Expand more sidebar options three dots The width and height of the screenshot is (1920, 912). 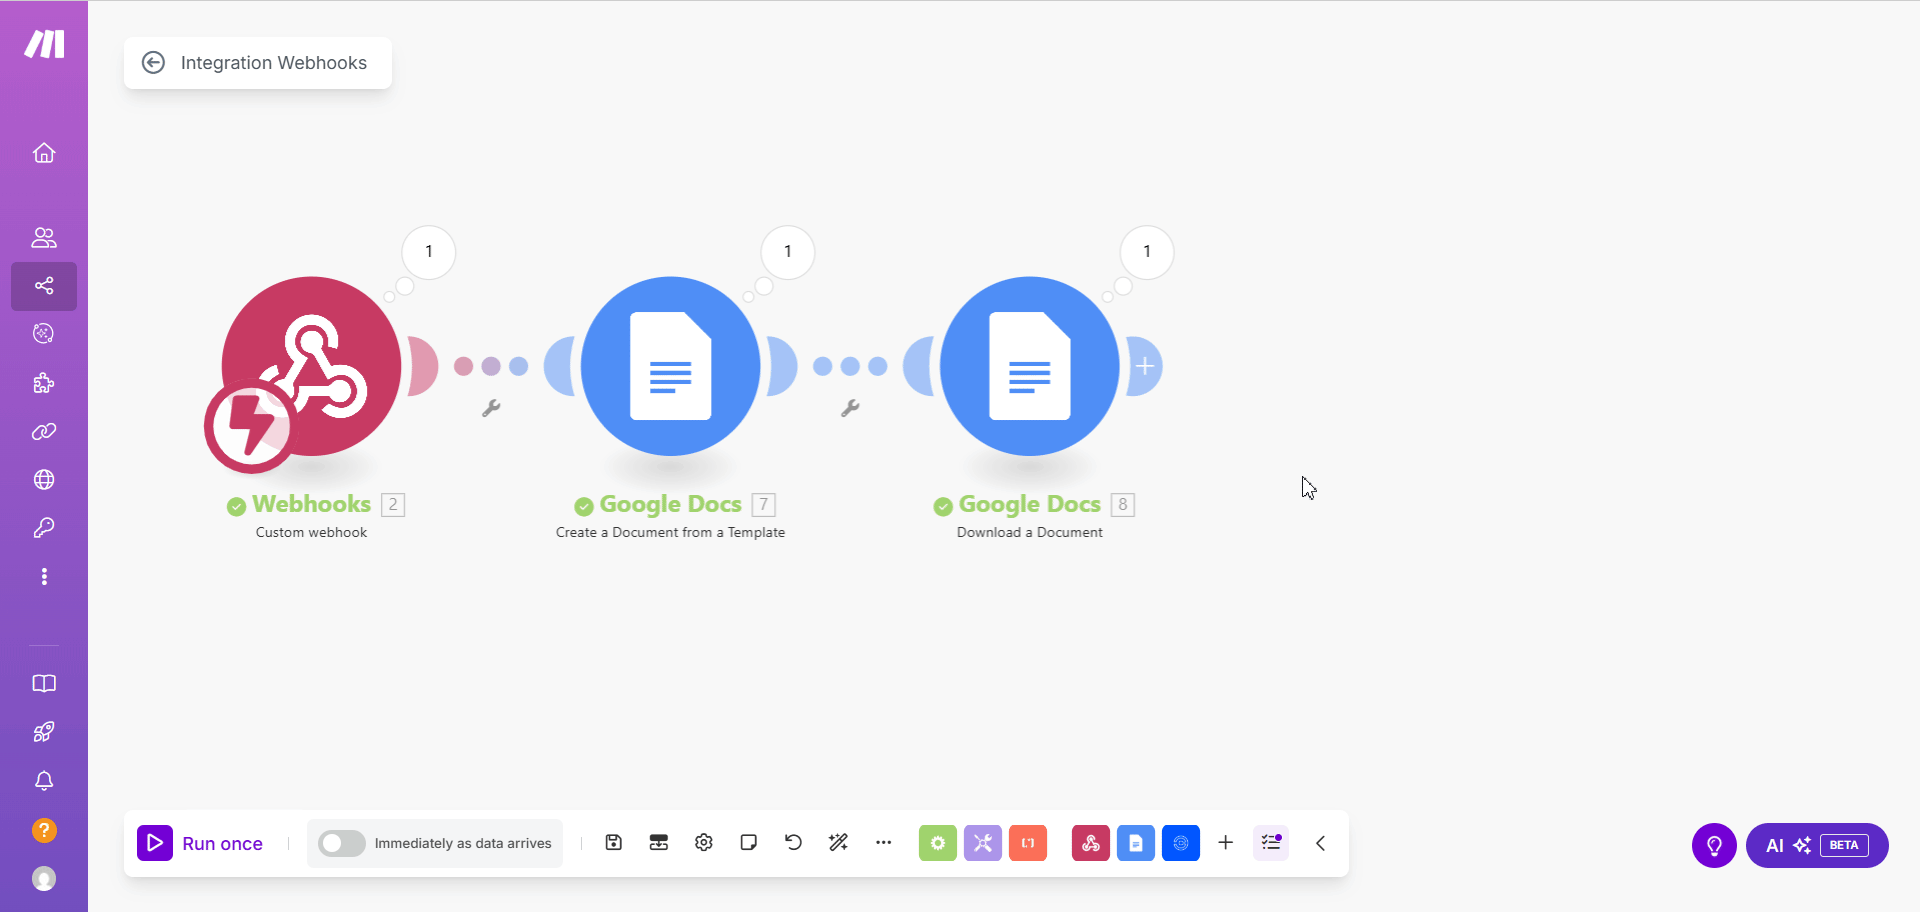[x=44, y=577]
